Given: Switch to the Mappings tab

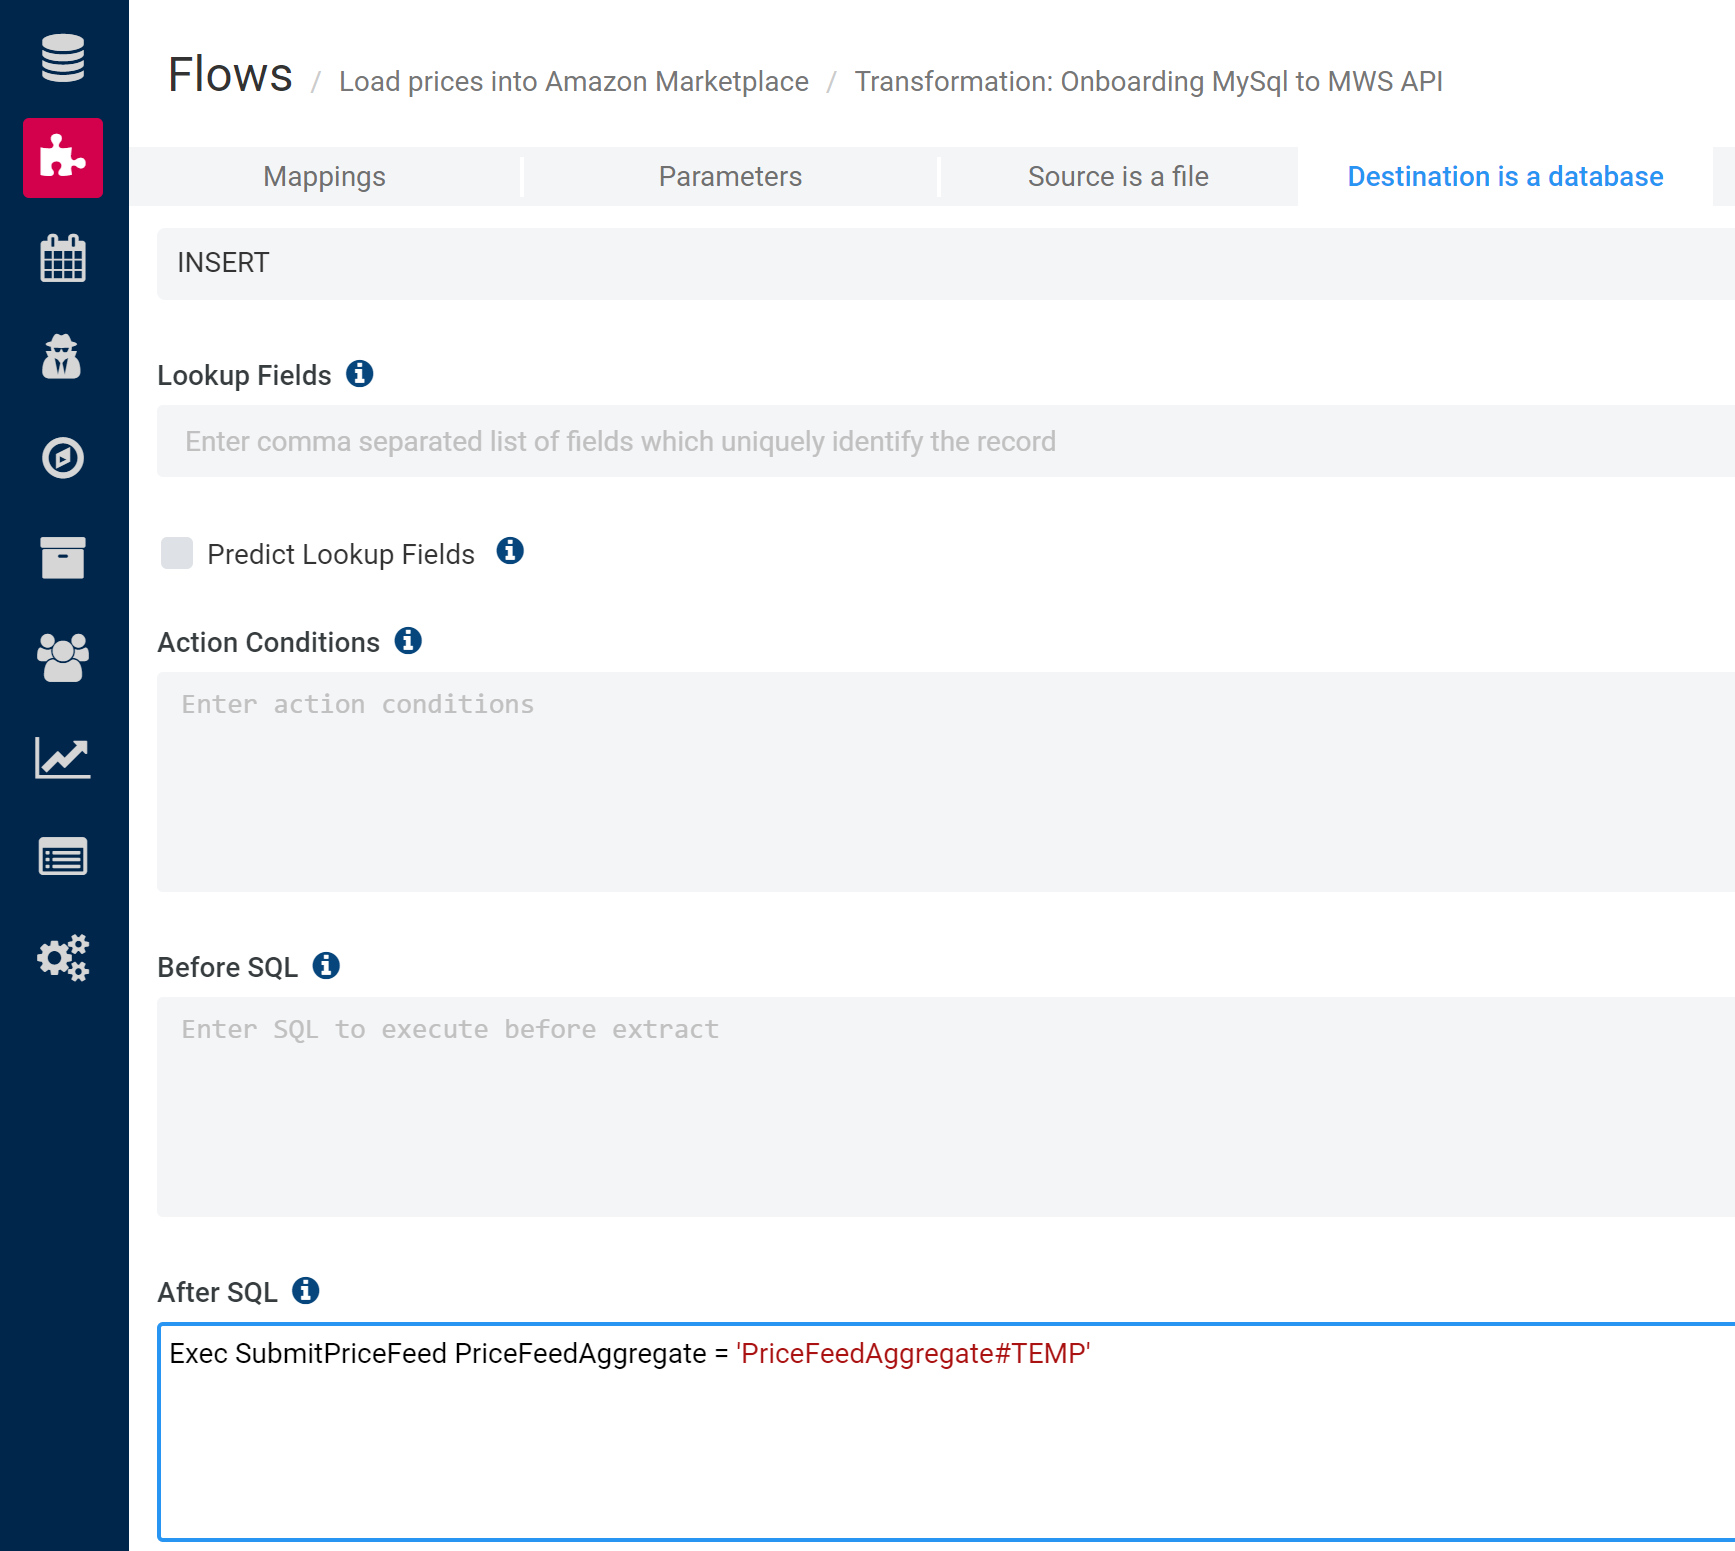Looking at the screenshot, I should coord(324,177).
